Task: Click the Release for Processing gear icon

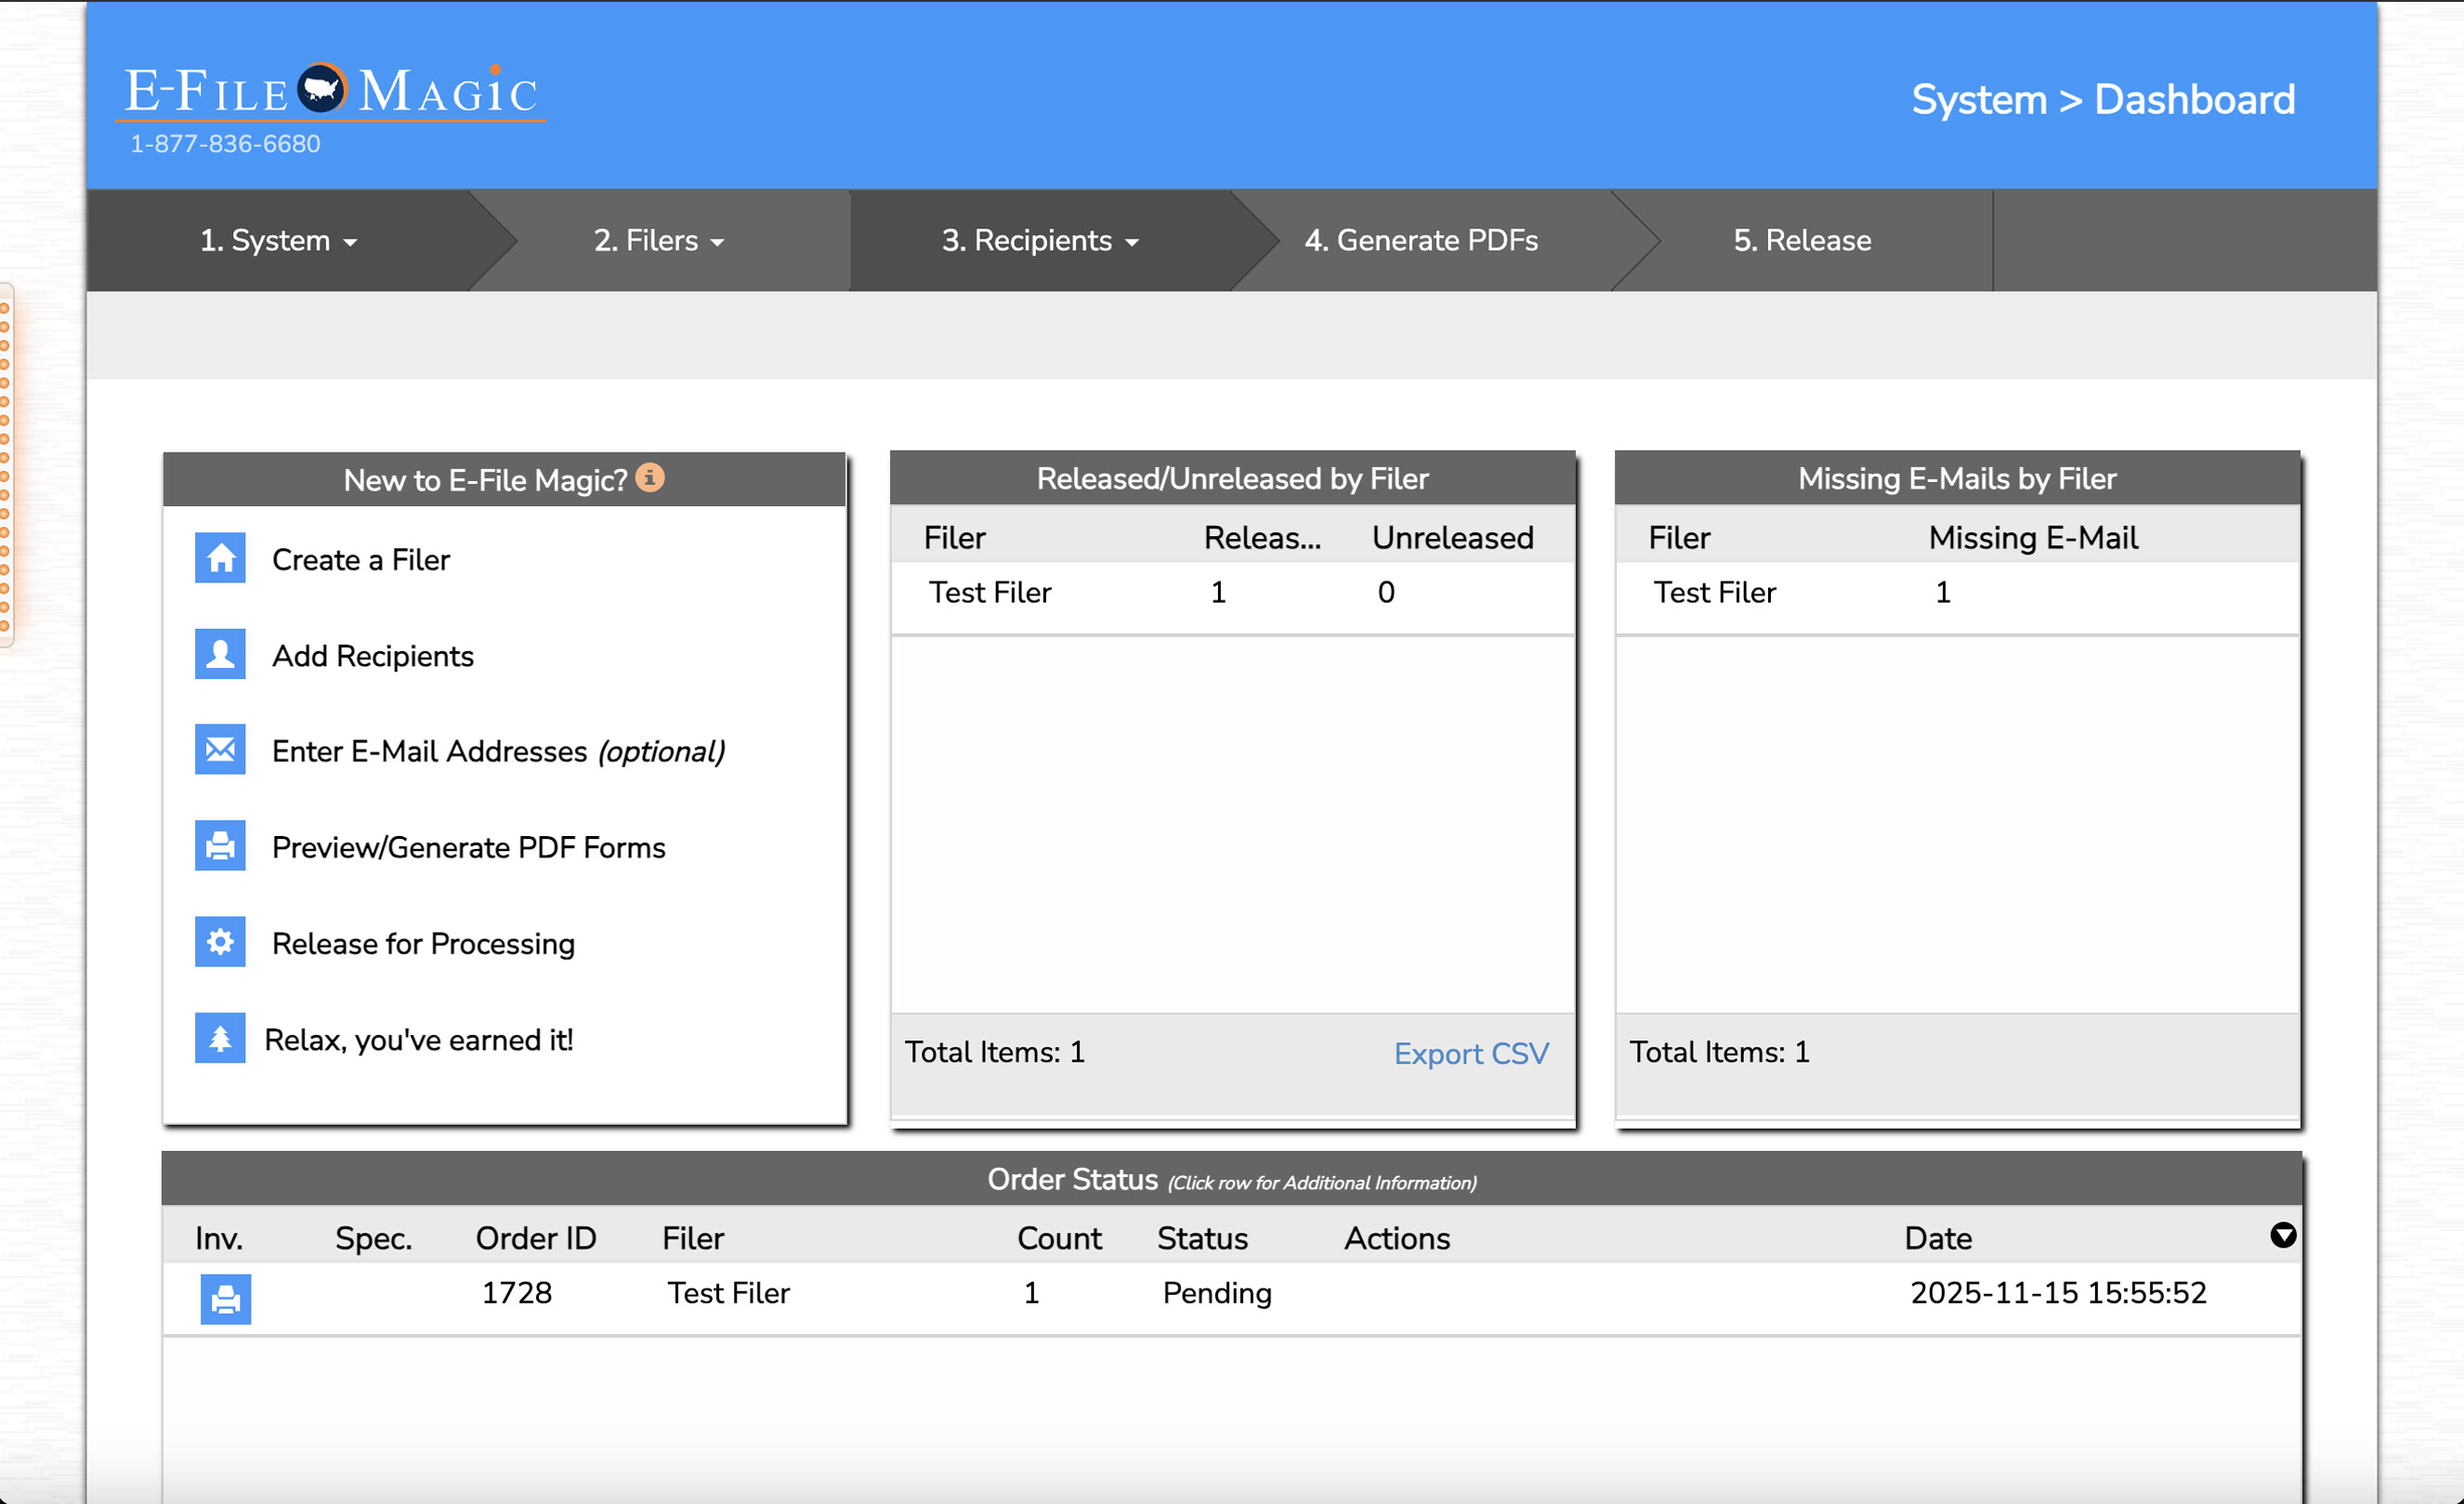Action: click(220, 942)
